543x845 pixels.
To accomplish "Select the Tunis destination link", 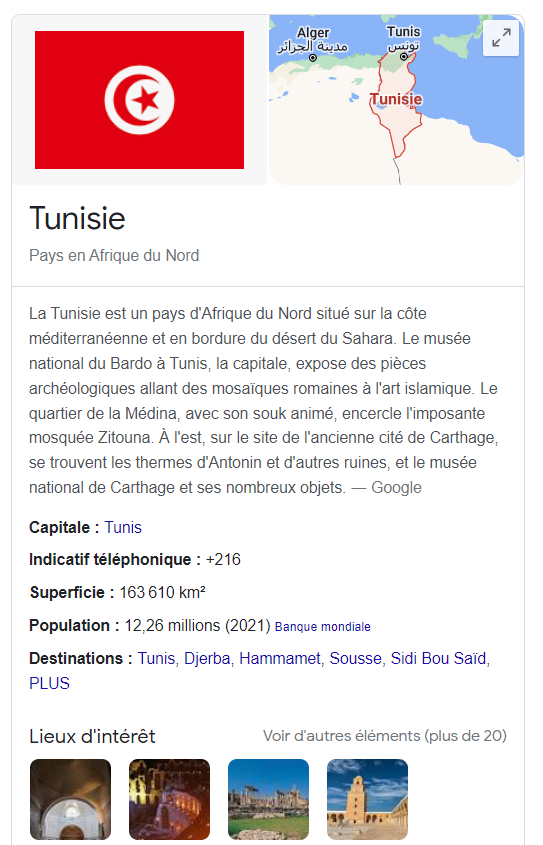I will 156,659.
